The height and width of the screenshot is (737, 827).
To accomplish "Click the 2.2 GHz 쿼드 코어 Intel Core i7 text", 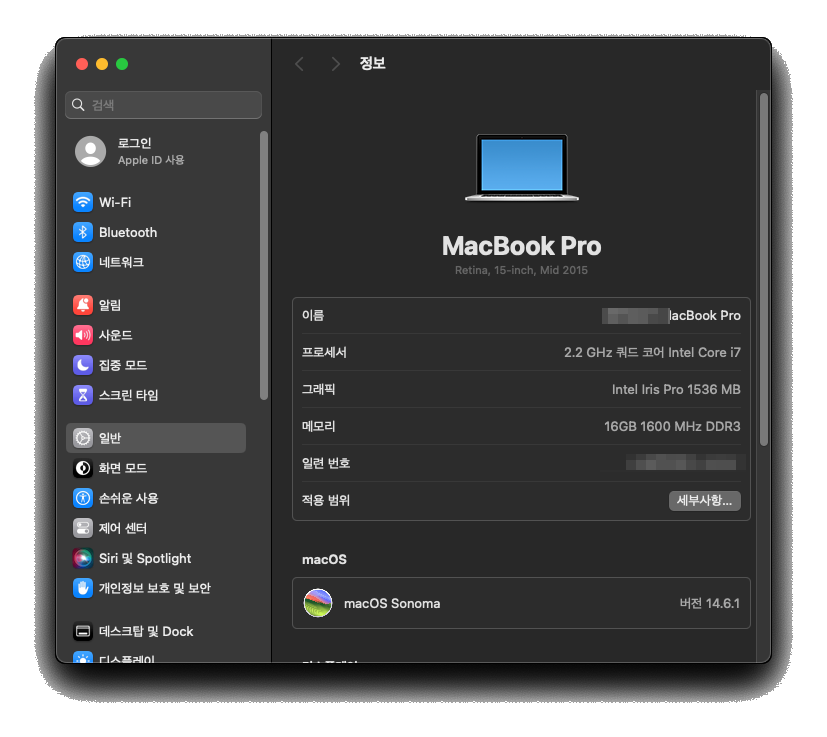I will [x=652, y=352].
